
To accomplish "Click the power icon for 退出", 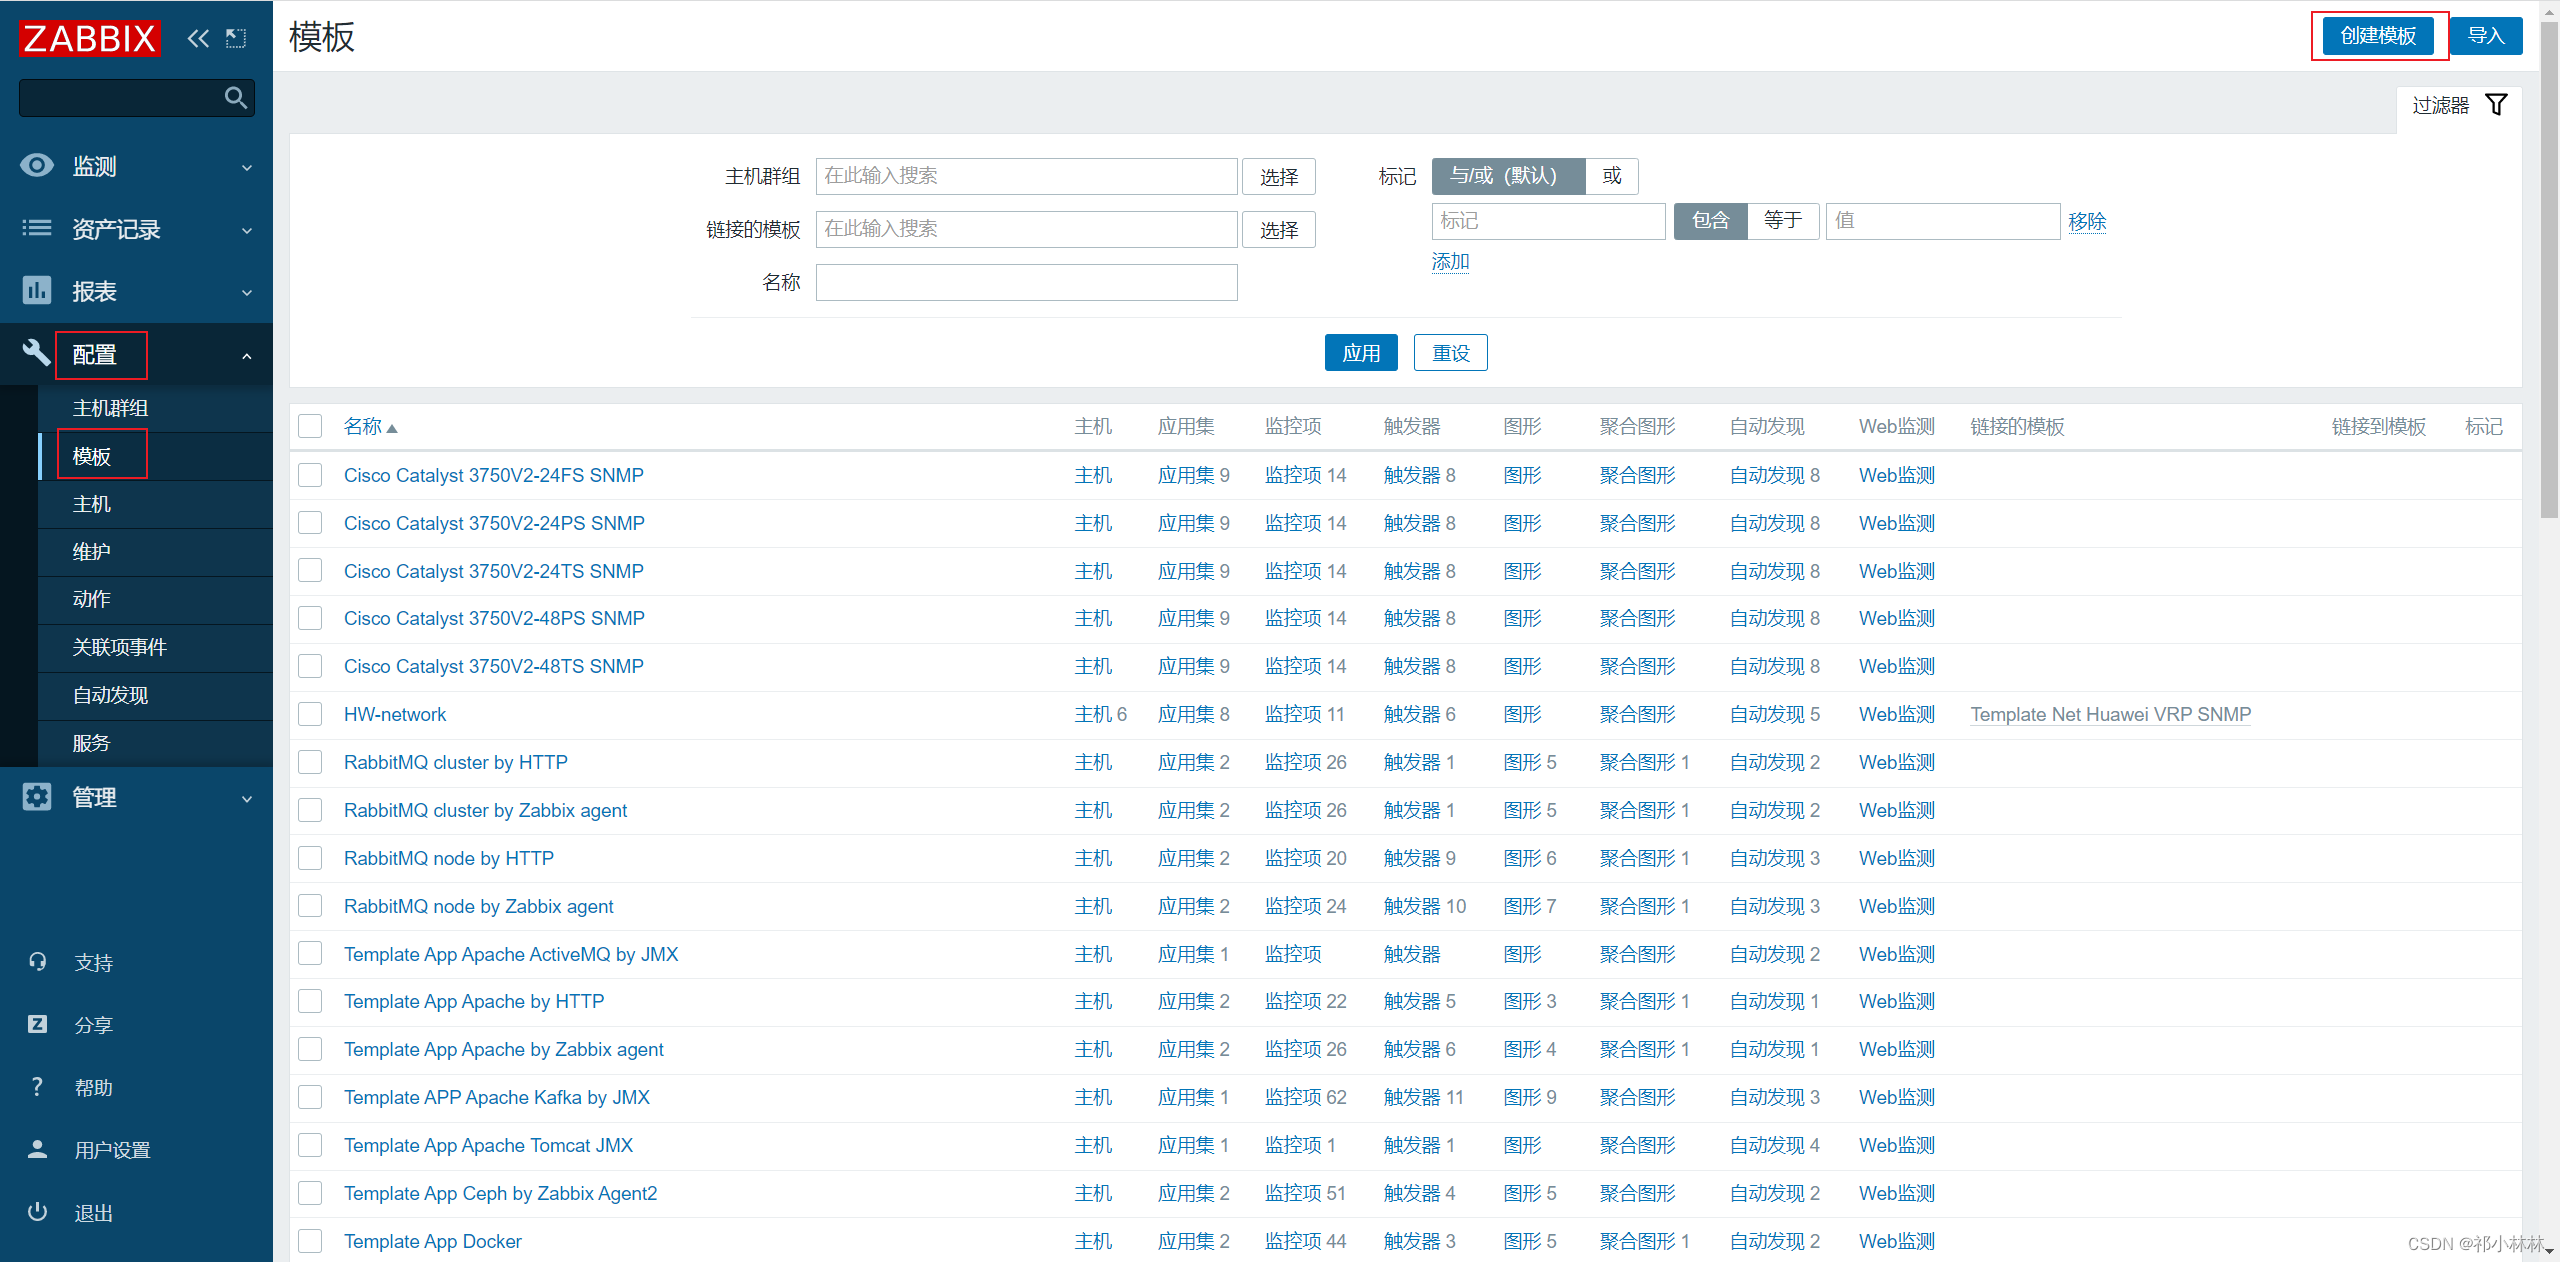I will [37, 1212].
